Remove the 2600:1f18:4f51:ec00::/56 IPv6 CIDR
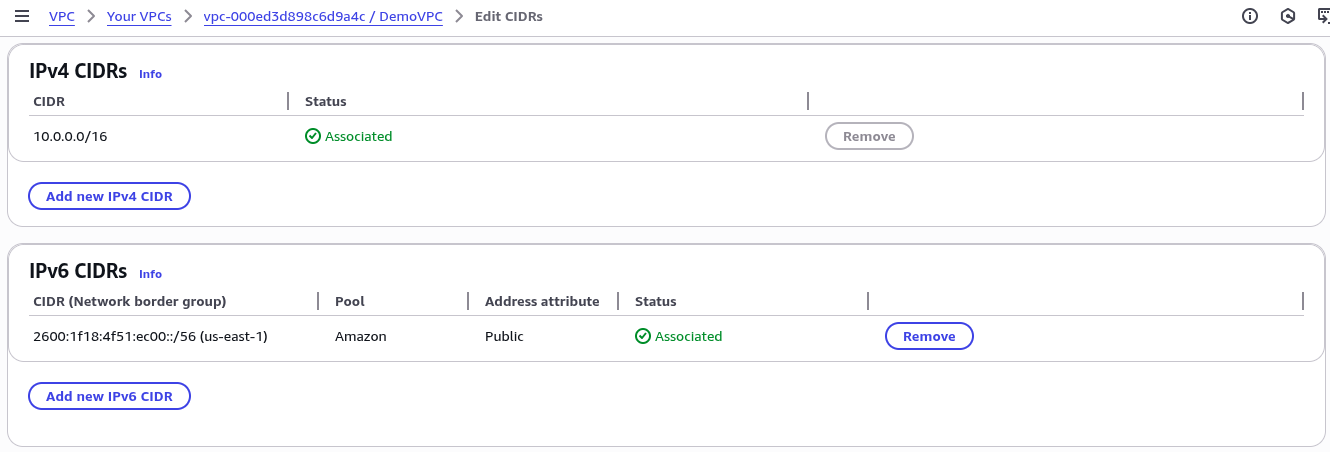Viewport: 1330px width, 452px height. (929, 336)
